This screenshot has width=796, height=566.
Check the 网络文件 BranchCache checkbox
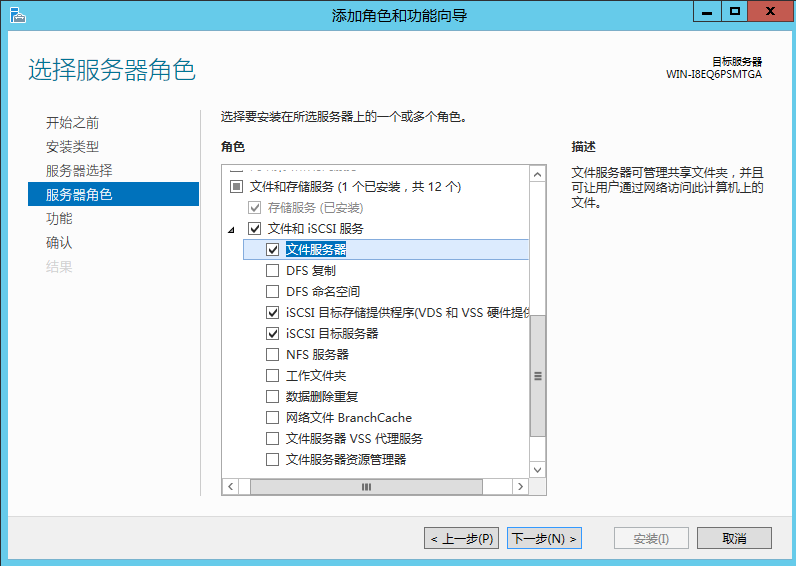273,417
